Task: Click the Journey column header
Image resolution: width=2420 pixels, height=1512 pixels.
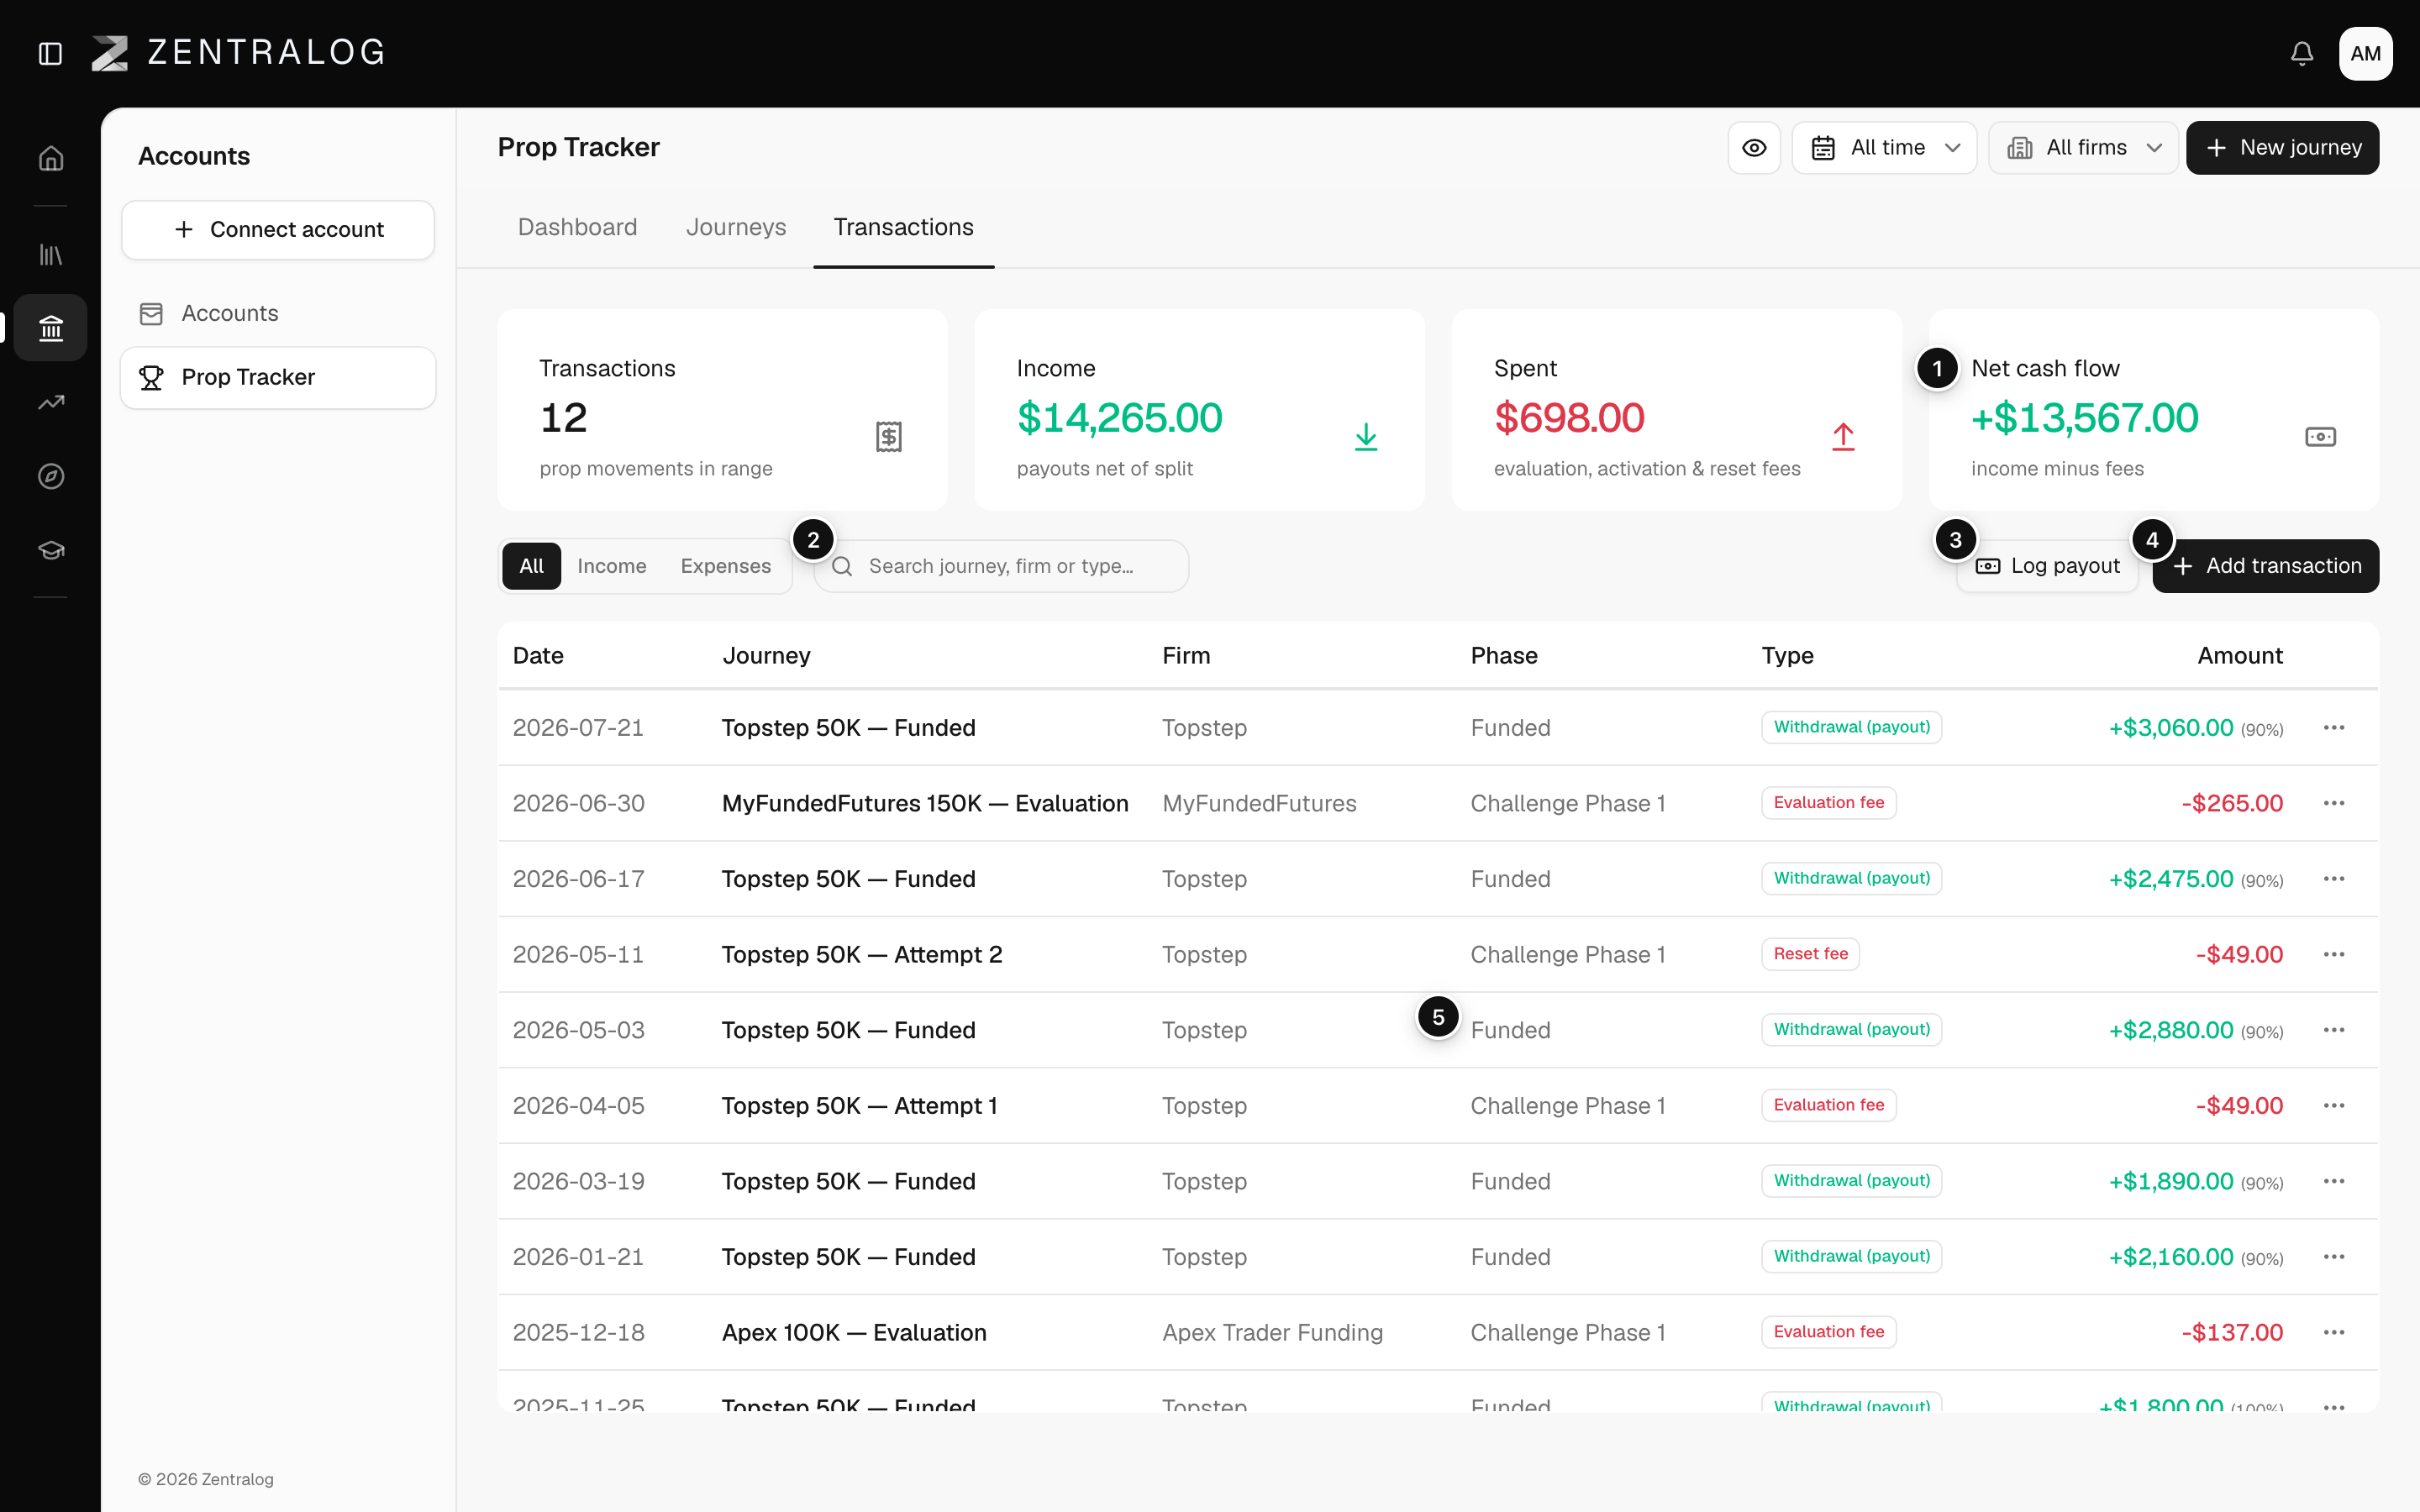Action: click(766, 655)
